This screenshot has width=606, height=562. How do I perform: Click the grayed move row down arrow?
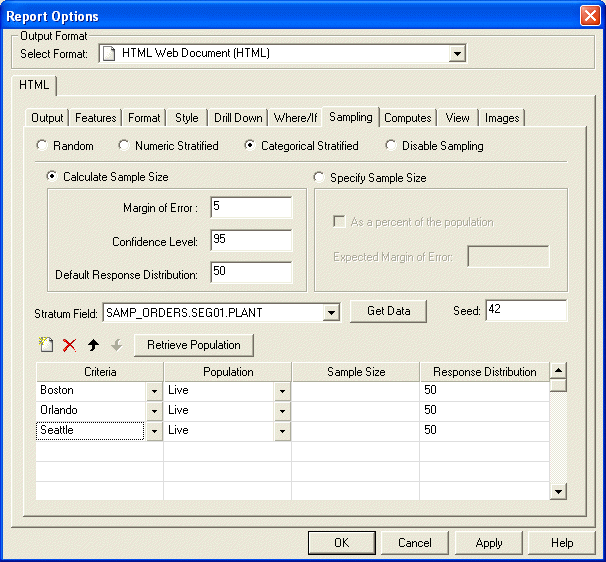tap(117, 345)
